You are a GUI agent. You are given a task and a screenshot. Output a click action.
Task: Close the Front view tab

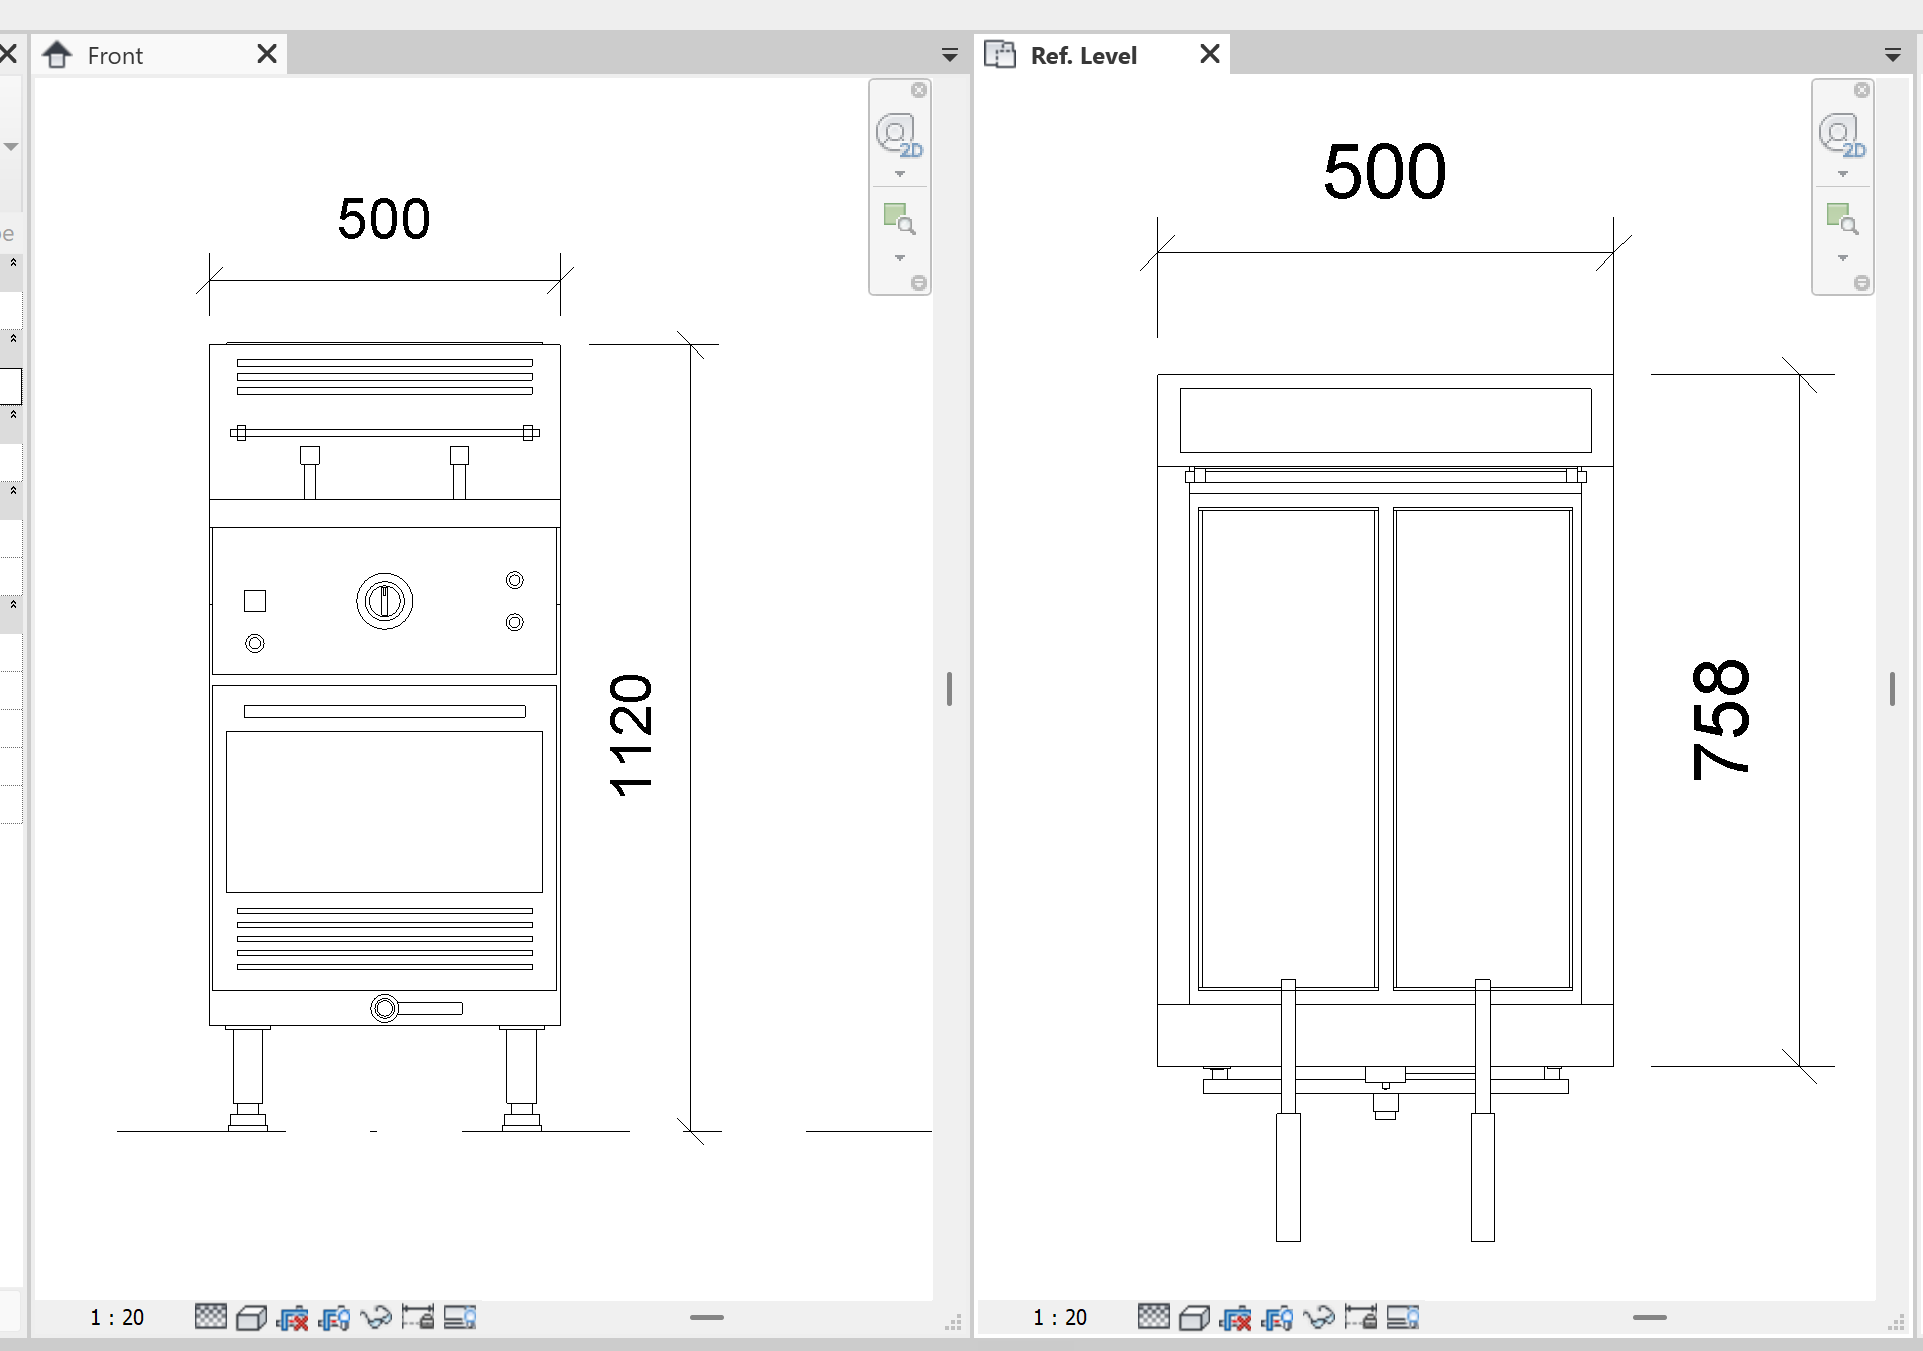click(x=266, y=54)
